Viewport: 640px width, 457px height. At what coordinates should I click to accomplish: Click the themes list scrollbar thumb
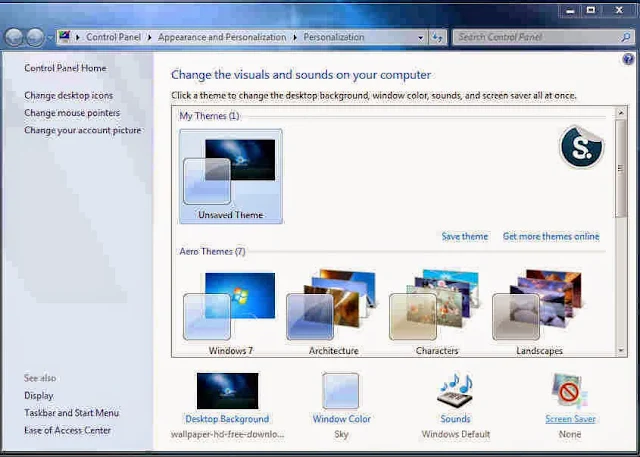click(x=621, y=168)
